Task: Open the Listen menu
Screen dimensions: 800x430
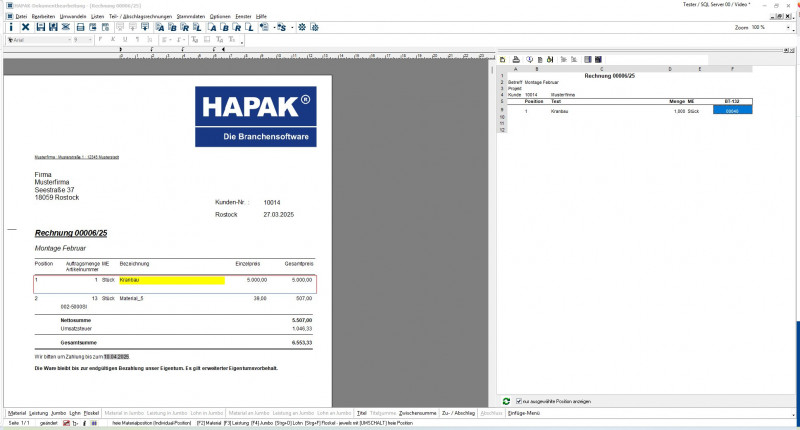Action: [97, 16]
